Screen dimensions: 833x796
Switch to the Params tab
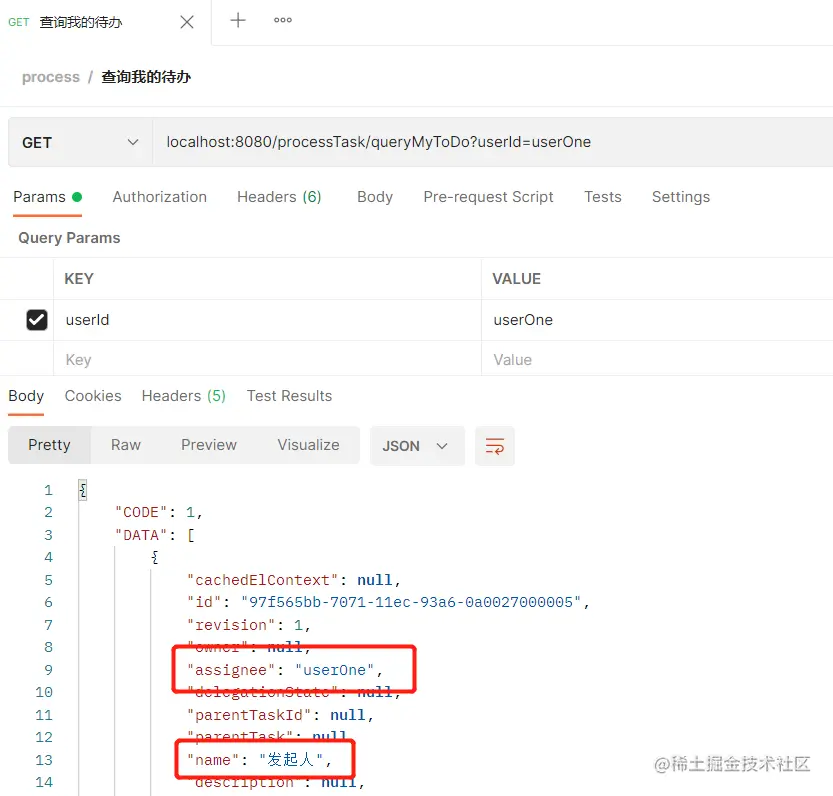(47, 197)
